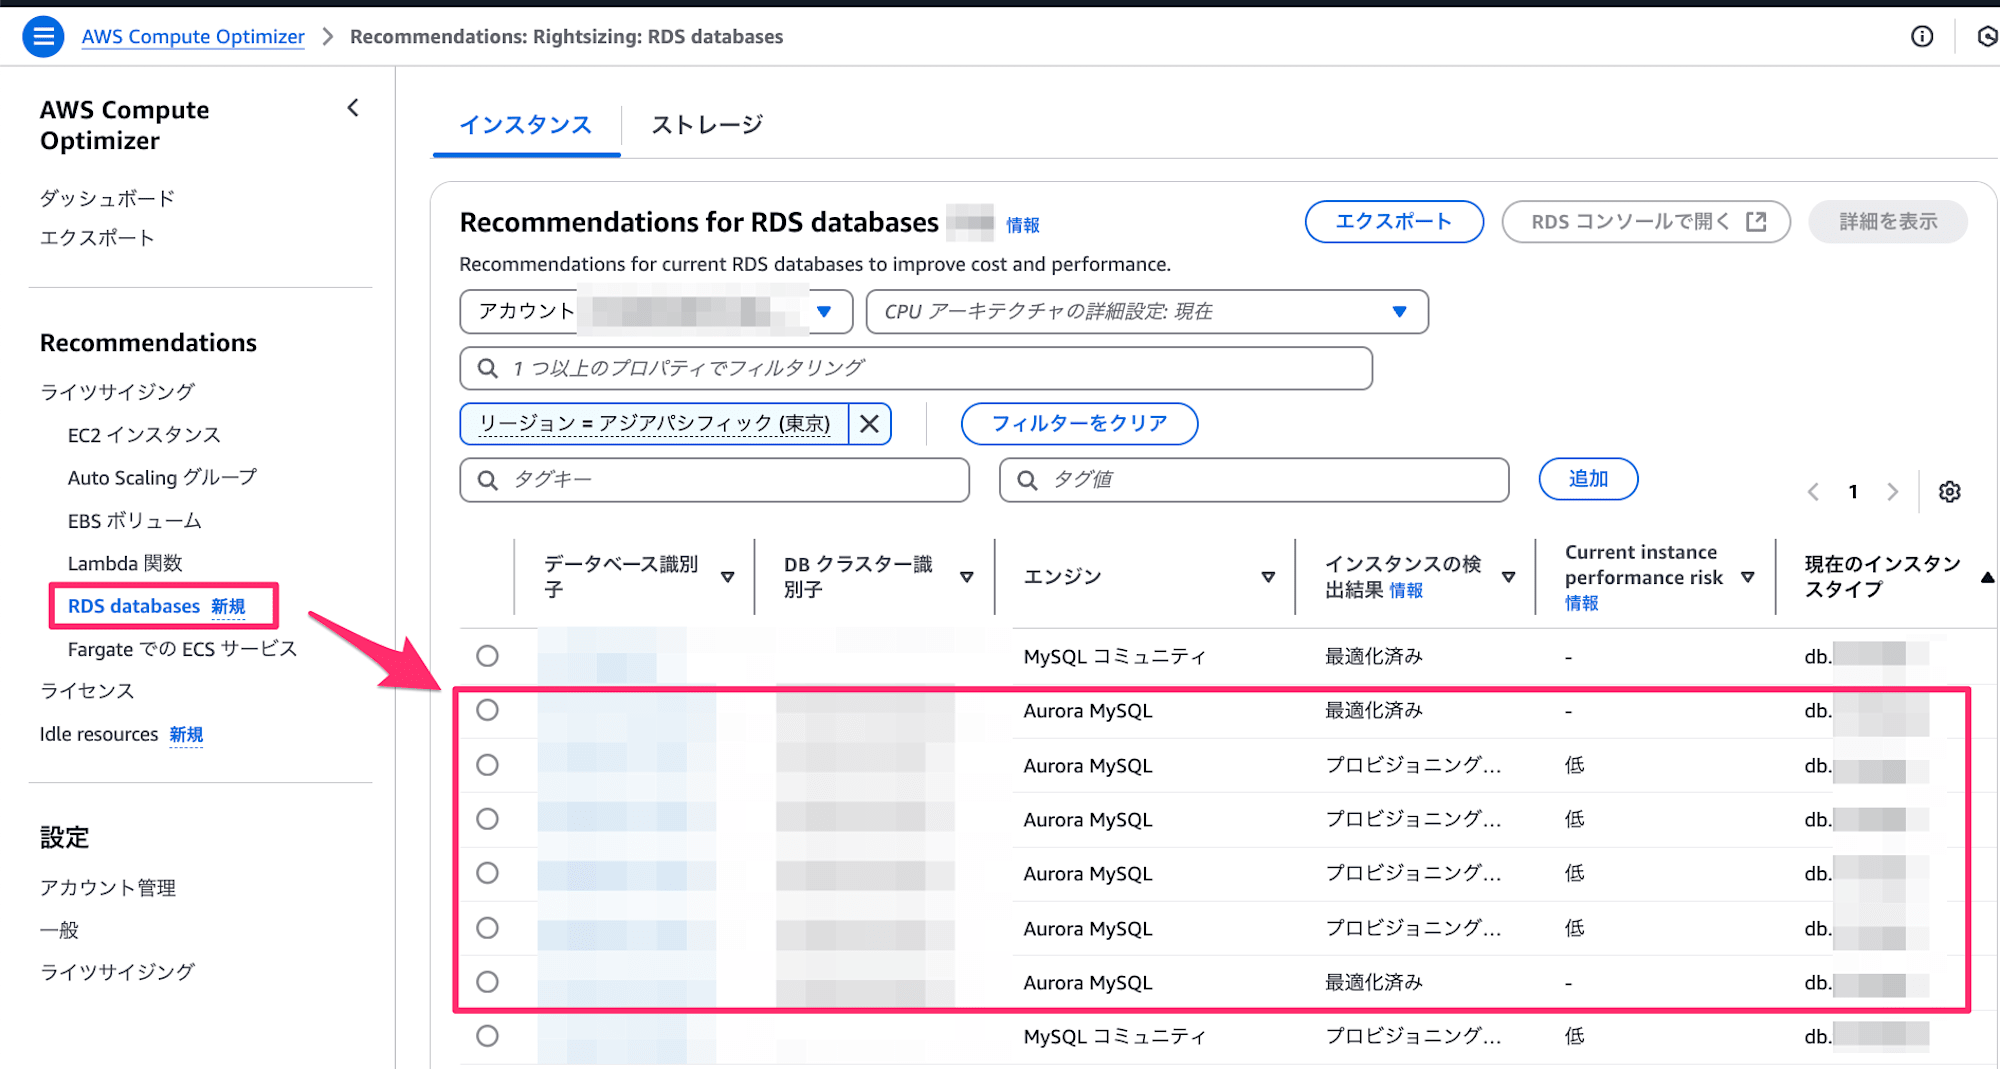Image resolution: width=2000 pixels, height=1069 pixels.
Task: Collapse the side navigation panel
Action: [353, 108]
